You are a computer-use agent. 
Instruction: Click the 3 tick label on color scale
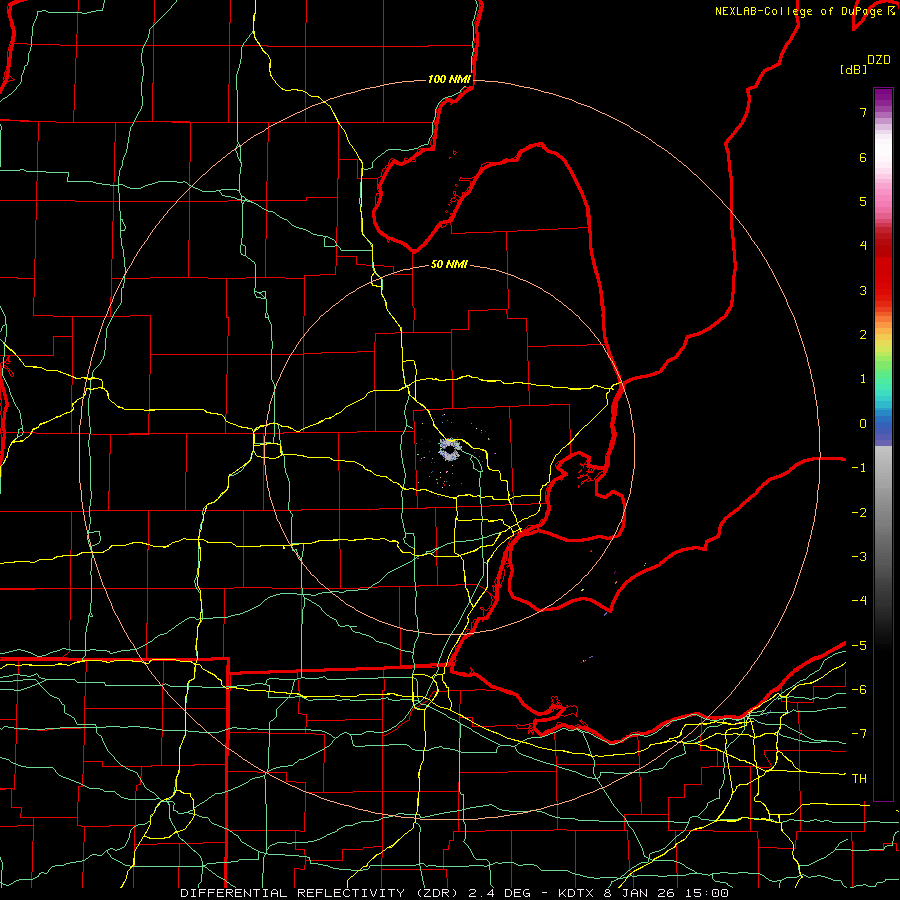(863, 290)
